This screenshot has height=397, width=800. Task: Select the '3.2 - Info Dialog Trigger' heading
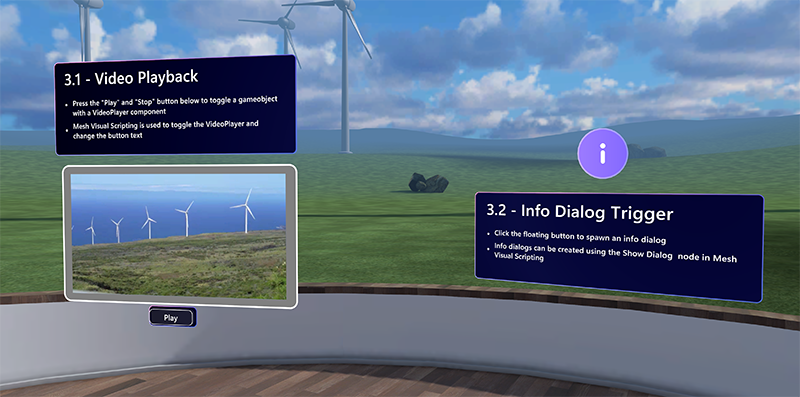coord(580,213)
